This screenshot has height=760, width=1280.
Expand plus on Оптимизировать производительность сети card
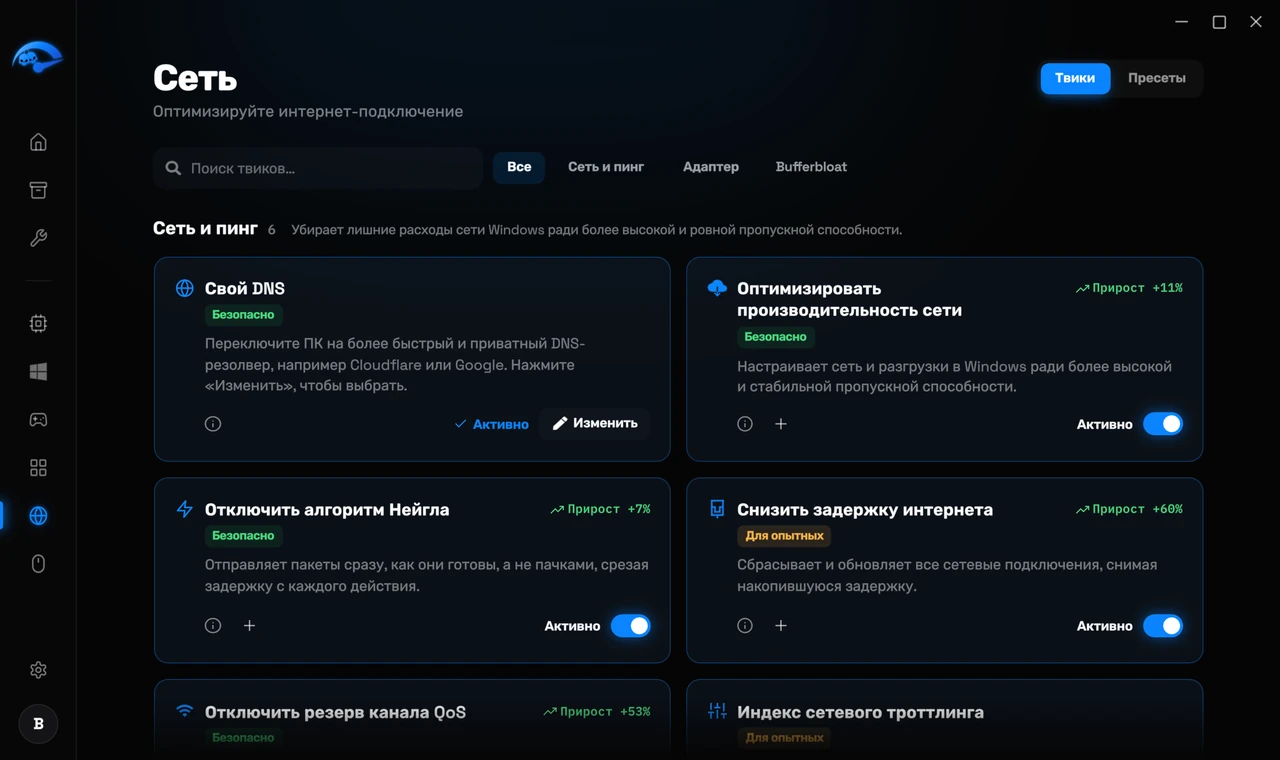coord(781,424)
